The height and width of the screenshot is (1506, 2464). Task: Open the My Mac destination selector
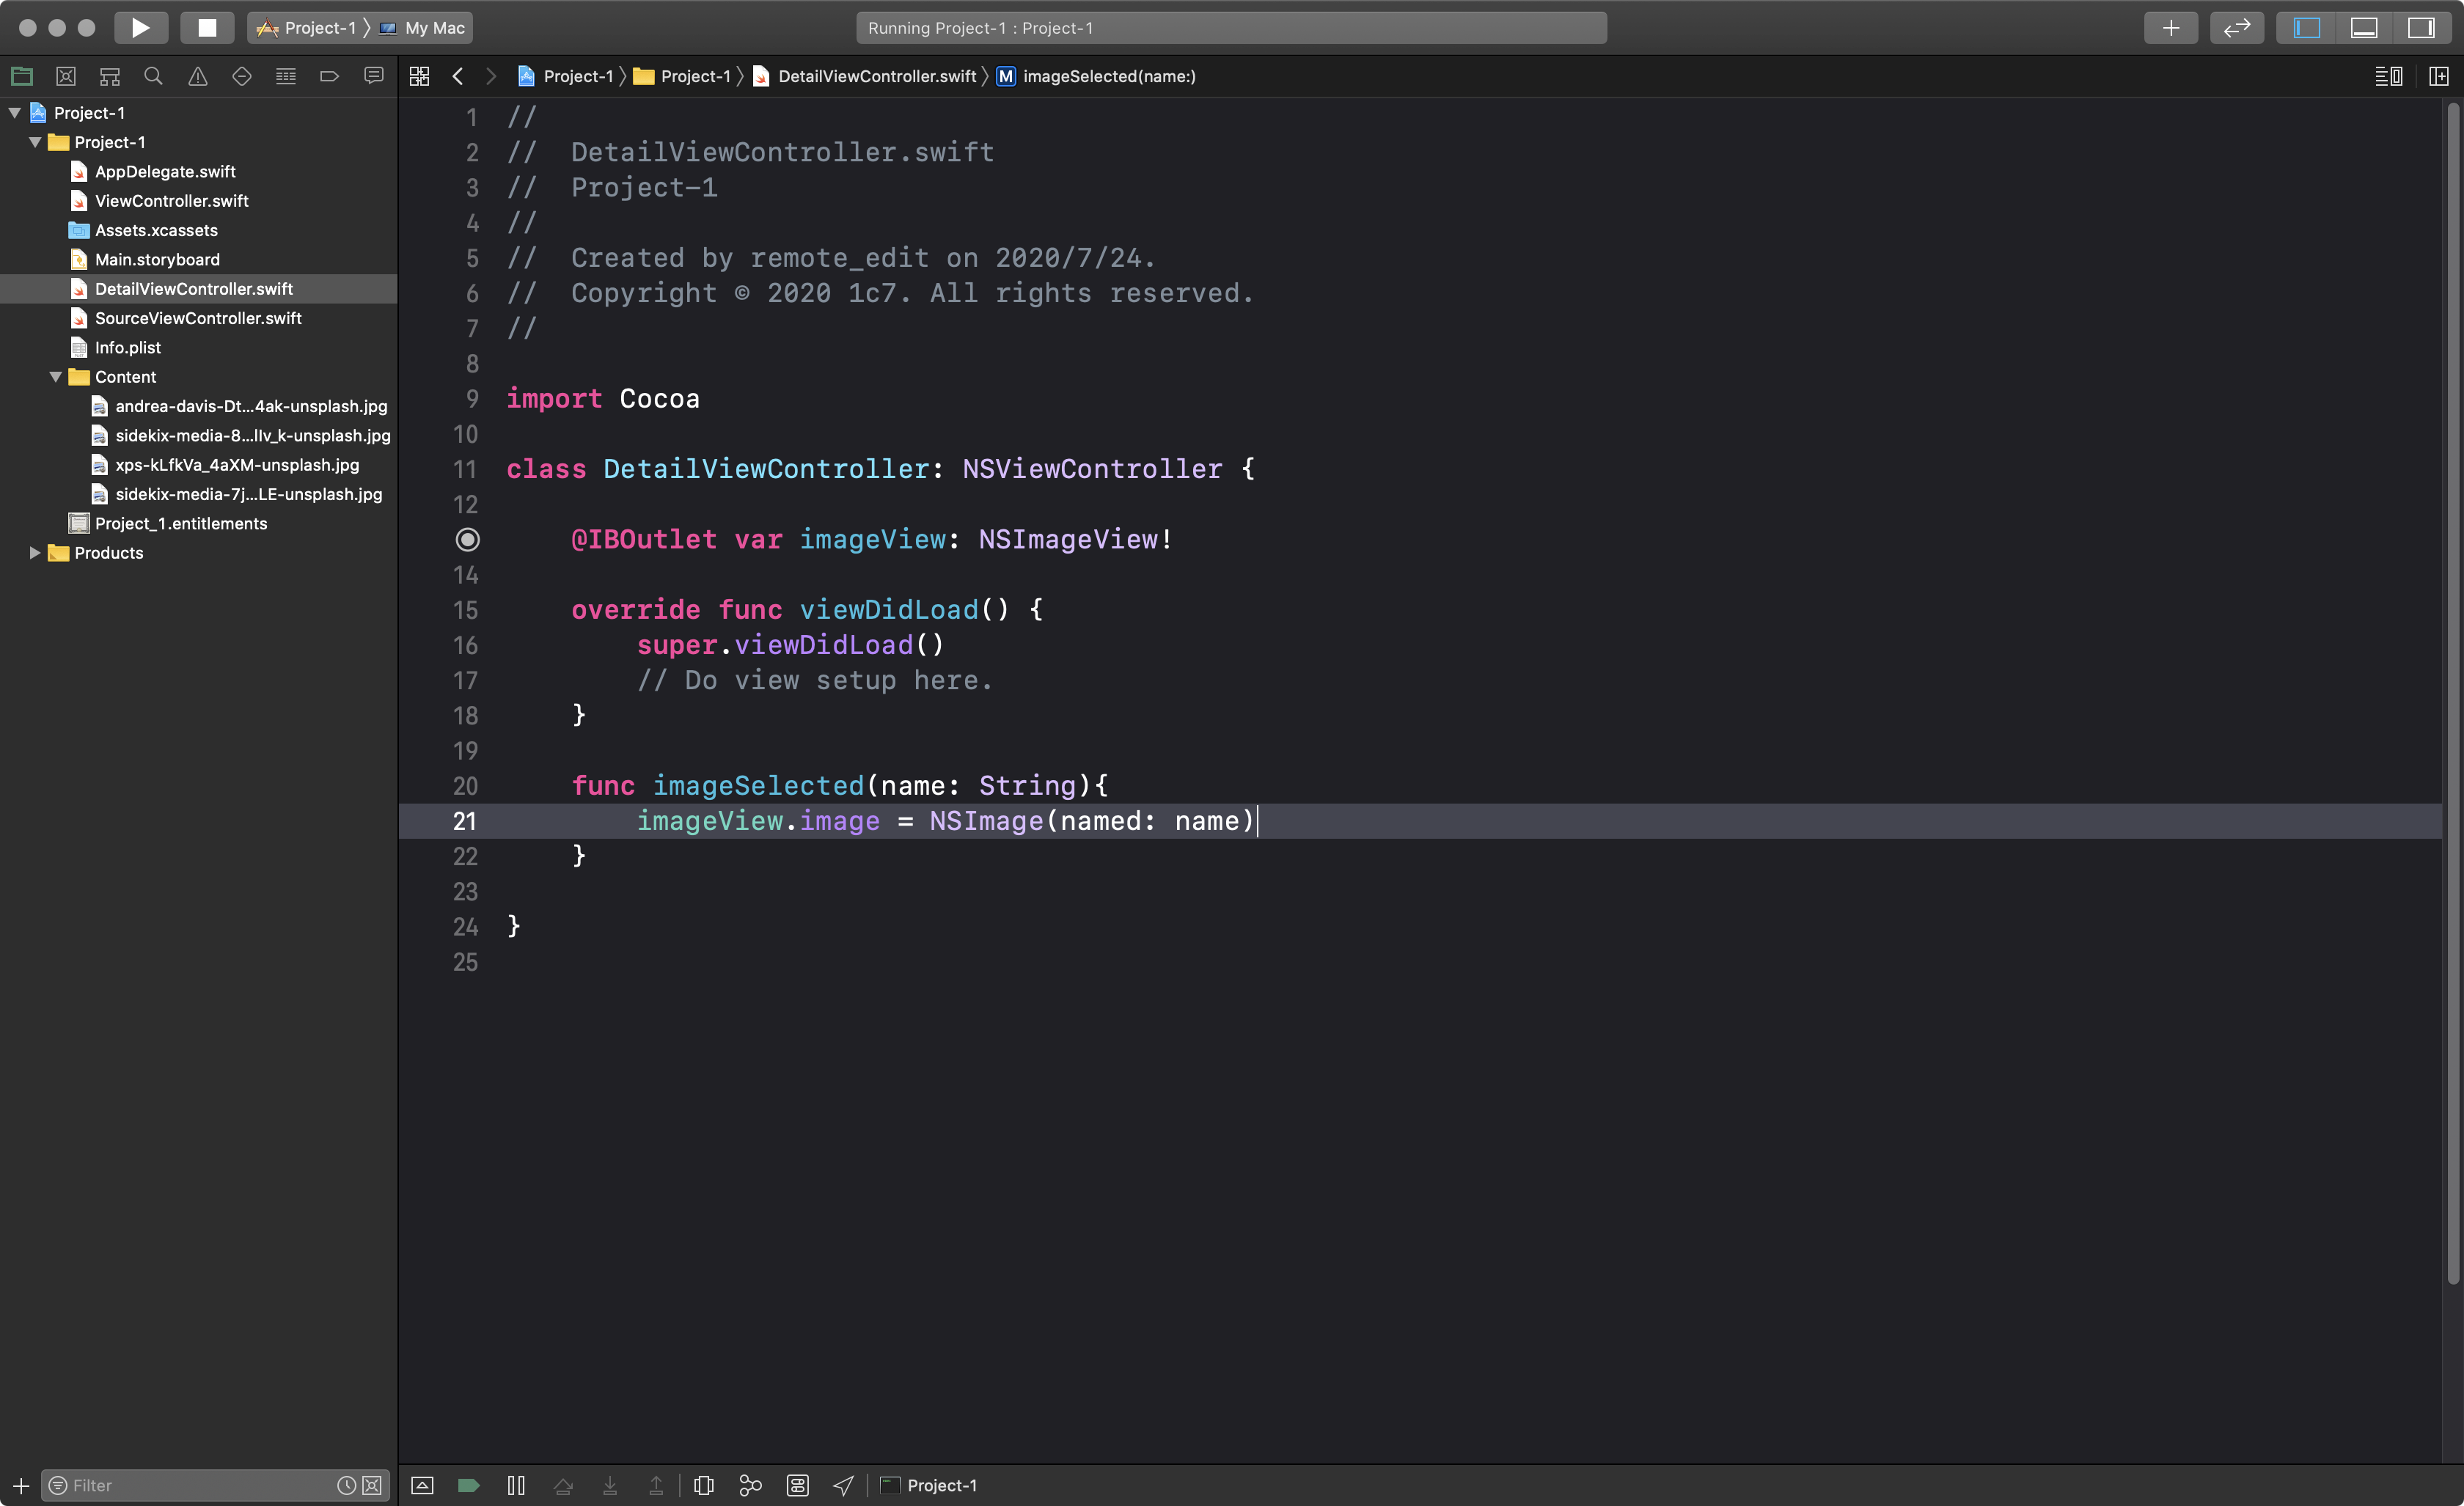click(434, 28)
